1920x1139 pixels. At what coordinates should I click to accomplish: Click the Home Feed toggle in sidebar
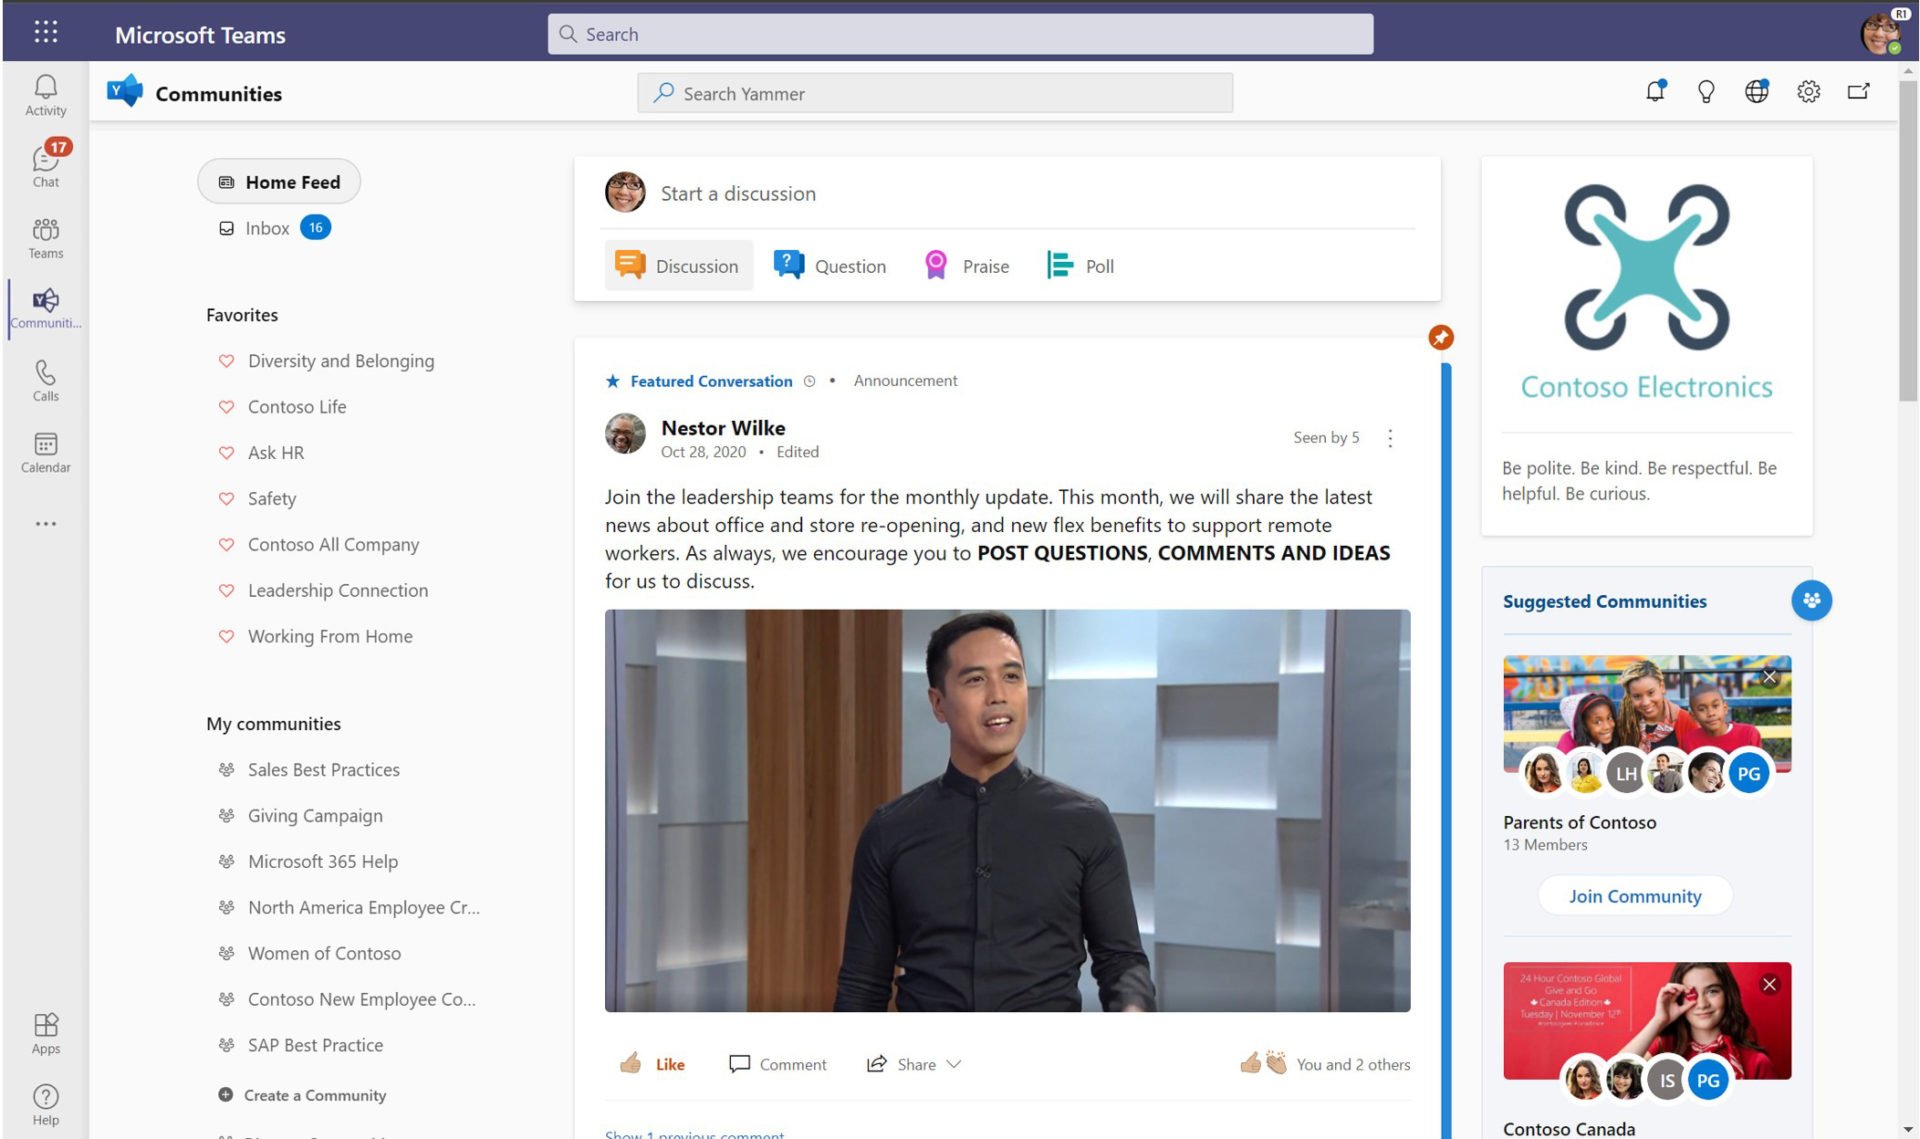[x=281, y=182]
